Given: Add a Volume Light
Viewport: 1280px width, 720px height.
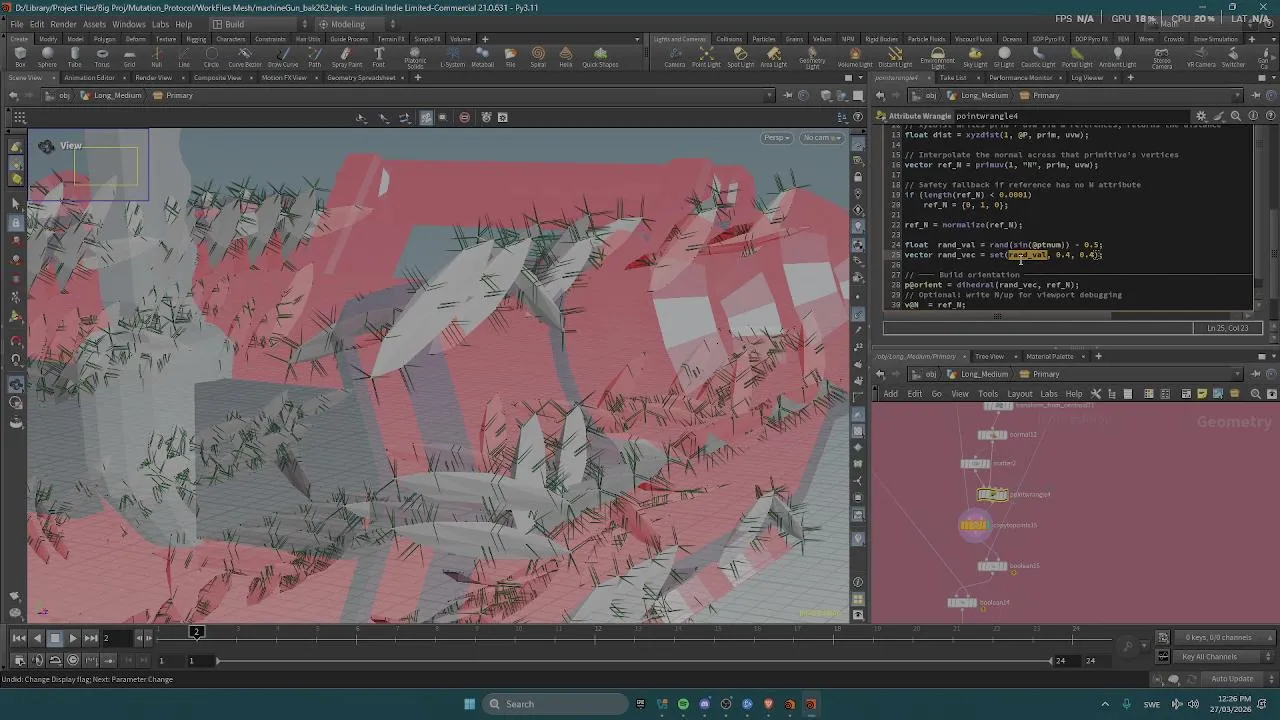Looking at the screenshot, I should coord(855,57).
